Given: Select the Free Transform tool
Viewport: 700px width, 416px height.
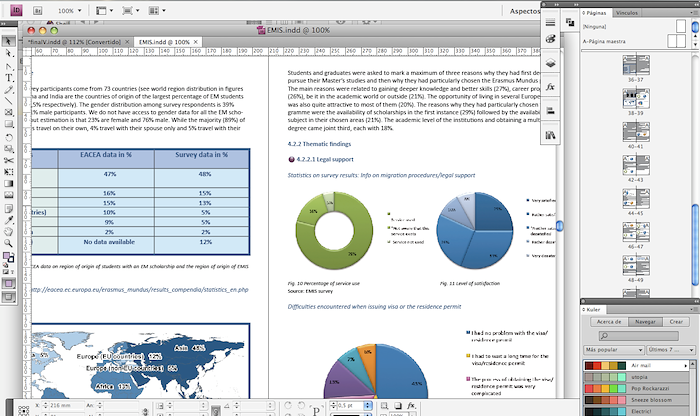Looking at the screenshot, I should 8,172.
